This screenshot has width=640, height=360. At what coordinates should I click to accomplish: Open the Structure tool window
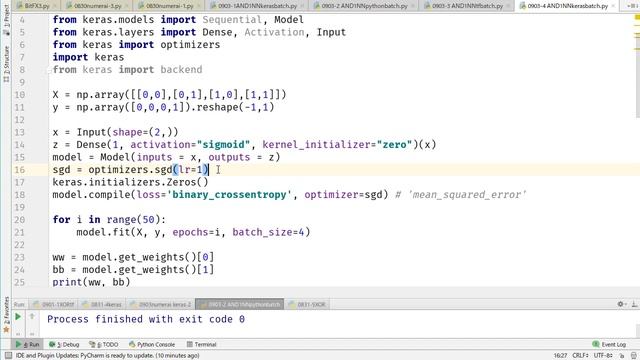6,63
